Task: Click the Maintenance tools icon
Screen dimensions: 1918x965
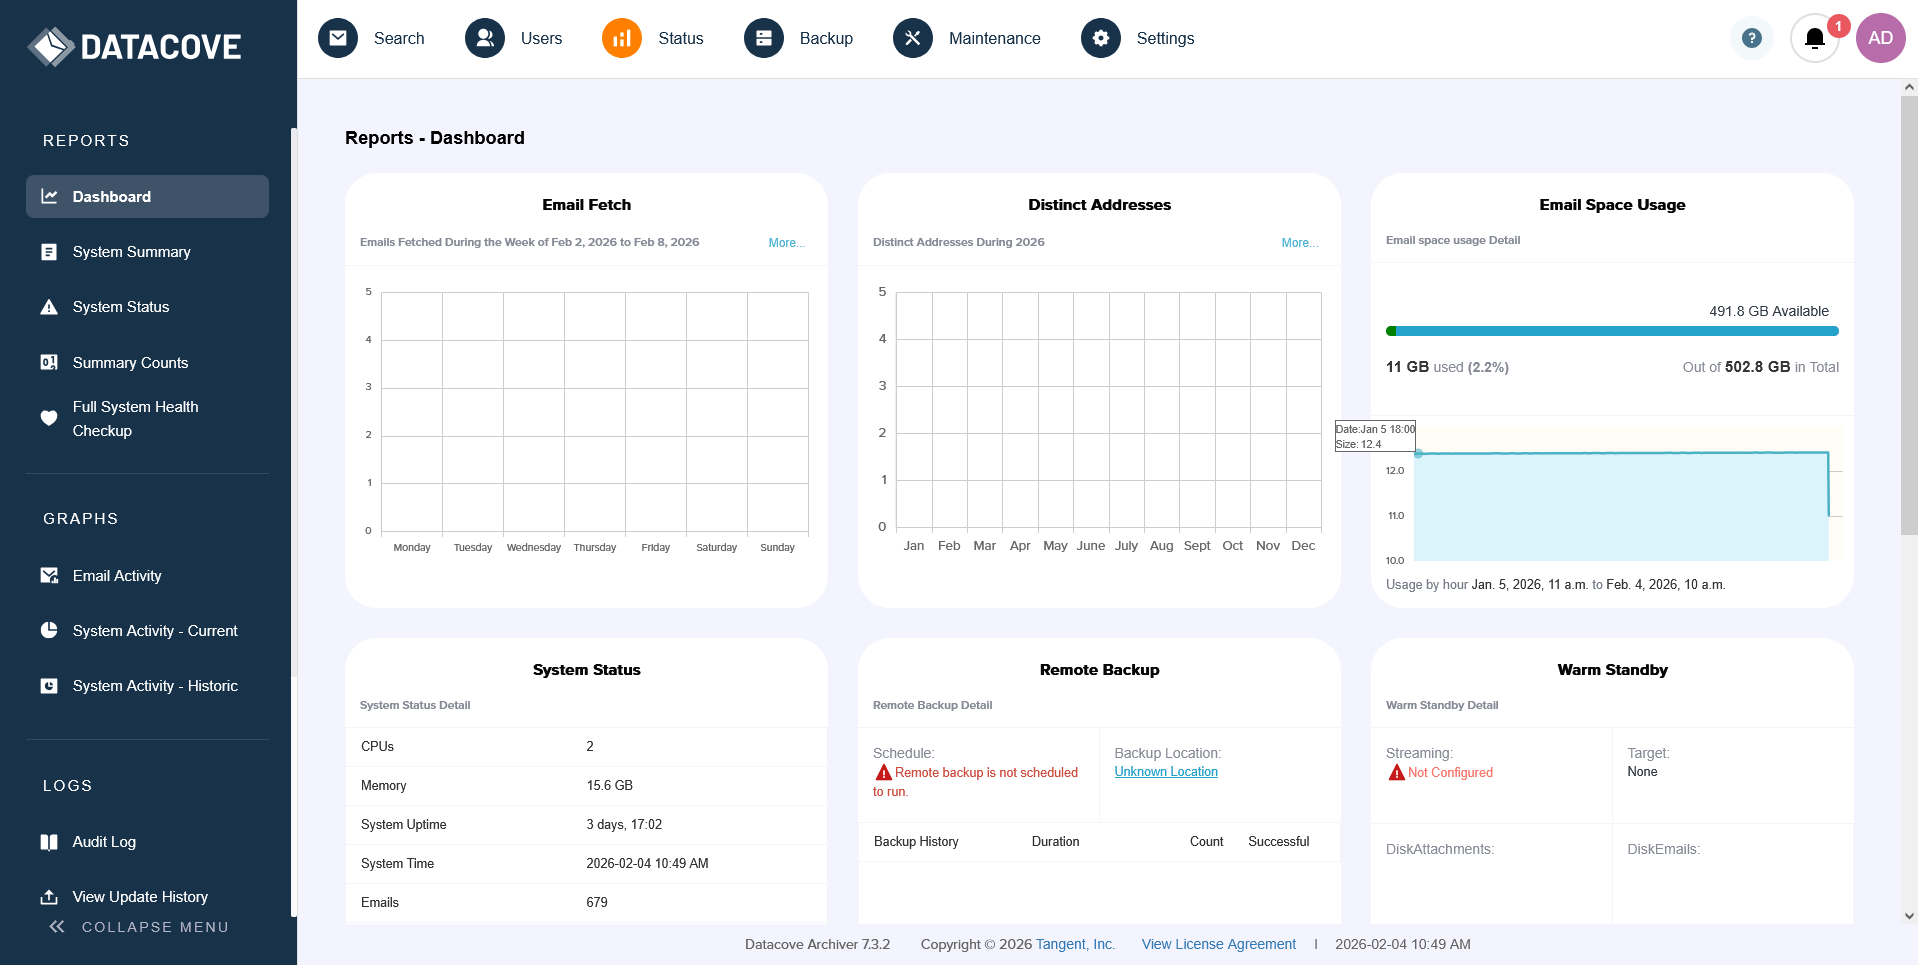Action: click(x=913, y=38)
